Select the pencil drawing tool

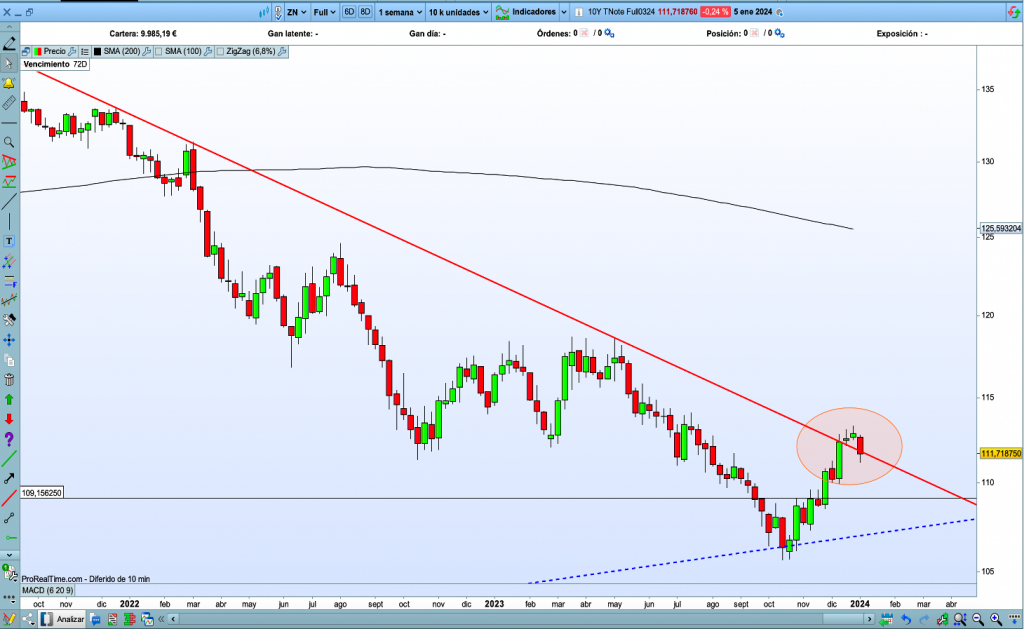pos(9,45)
